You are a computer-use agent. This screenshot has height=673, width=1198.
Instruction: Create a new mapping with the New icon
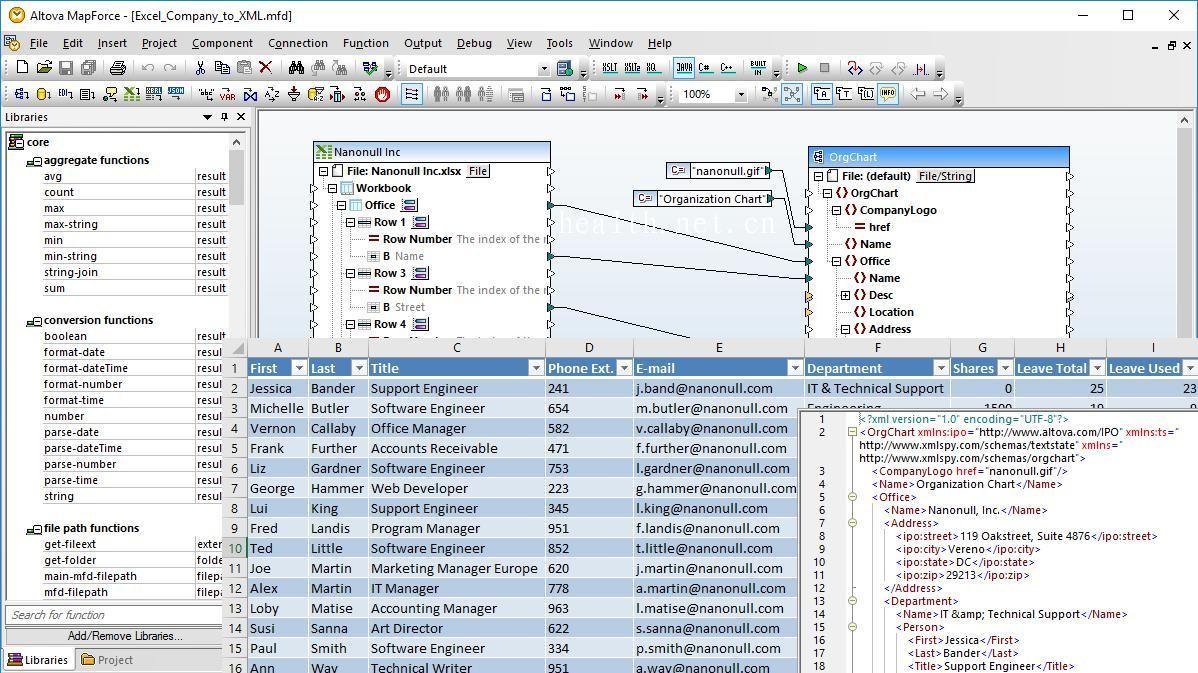pos(22,68)
